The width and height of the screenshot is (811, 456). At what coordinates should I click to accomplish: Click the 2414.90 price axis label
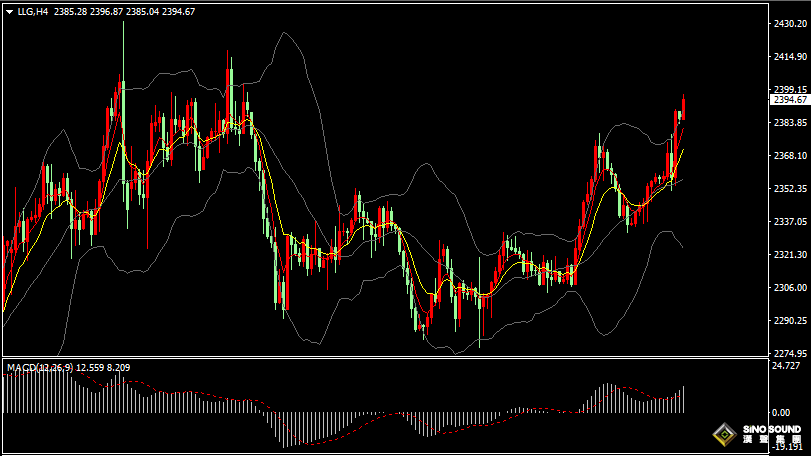pyautogui.click(x=789, y=57)
